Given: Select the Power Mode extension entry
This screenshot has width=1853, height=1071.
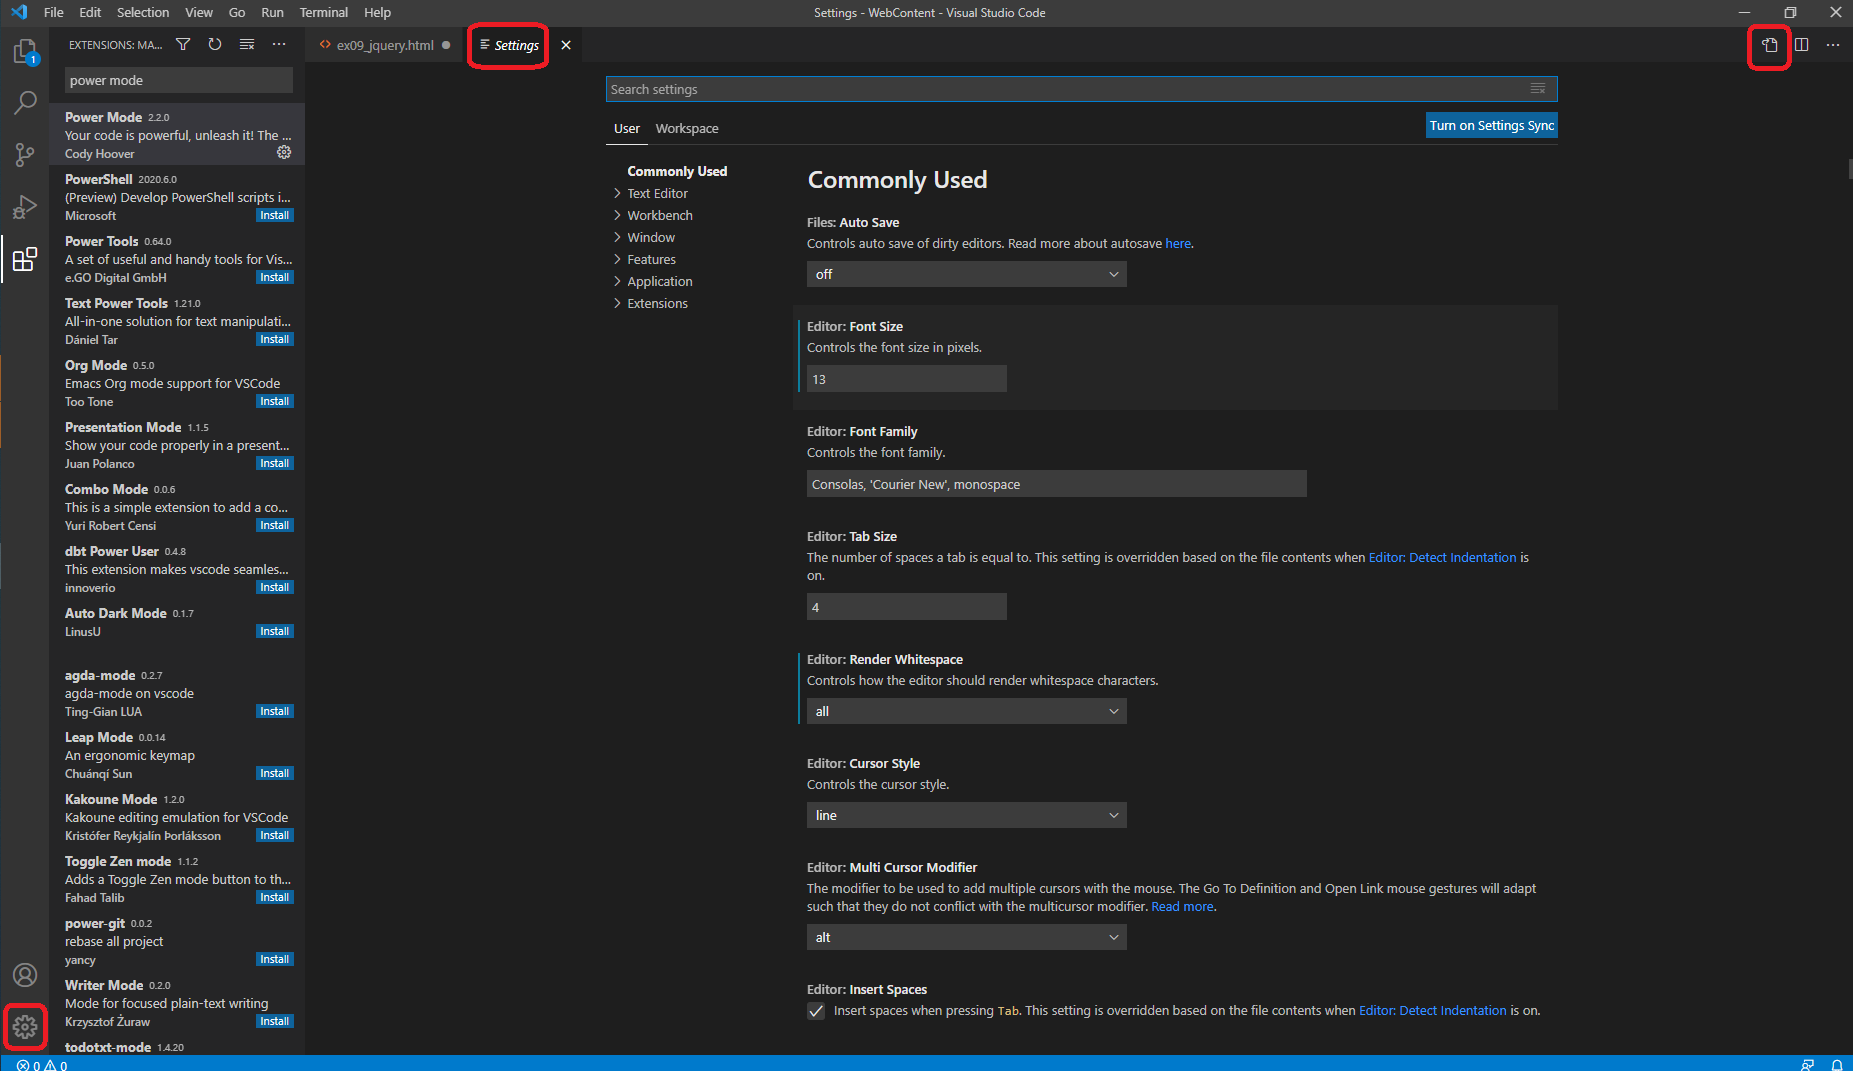Looking at the screenshot, I should click(178, 134).
